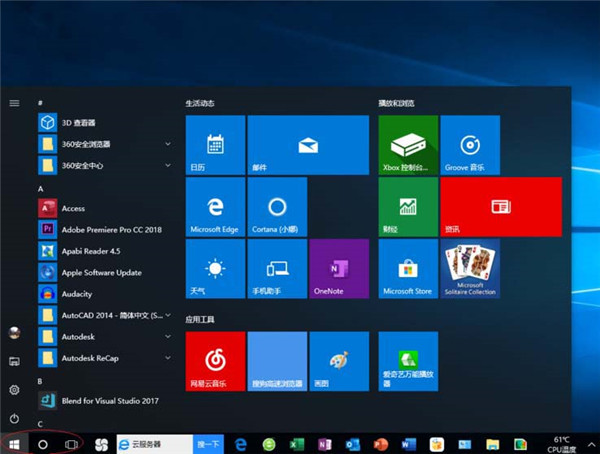Screen dimensions: 600x454
Task: Launch the Microsoft Store tile
Action: [x=407, y=268]
